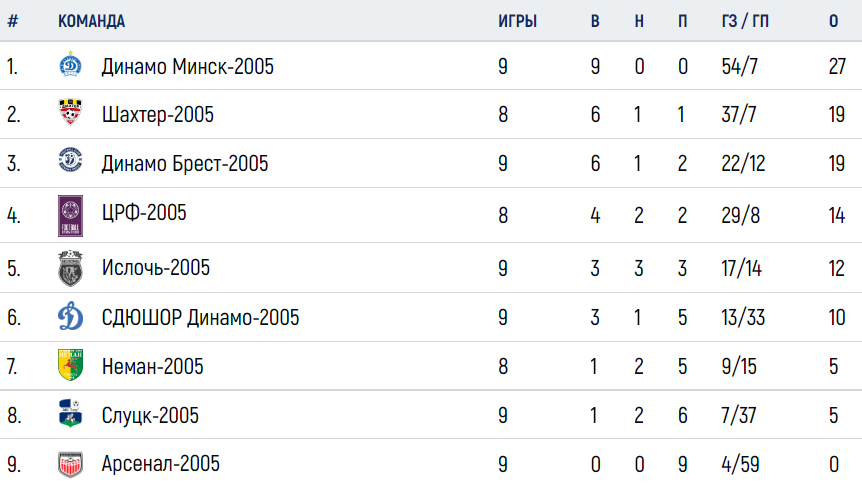Sort table by the ИГРЫ column header
Image resolution: width=862 pixels, height=485 pixels.
click(x=517, y=21)
